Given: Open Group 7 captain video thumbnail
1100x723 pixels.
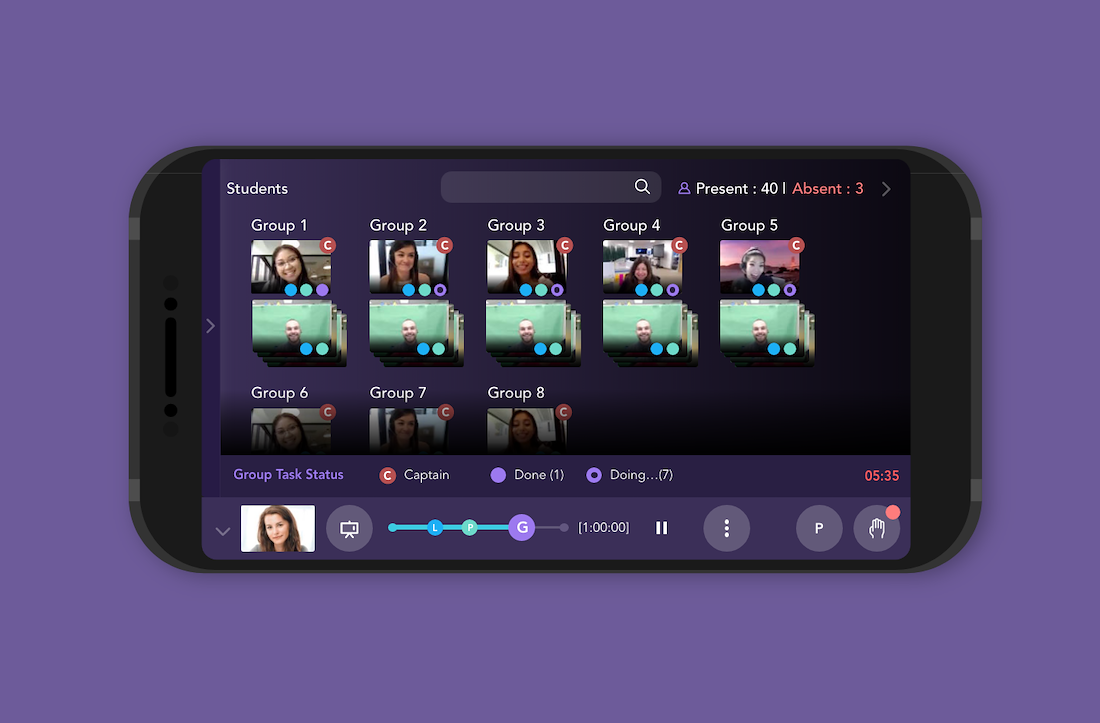Looking at the screenshot, I should (408, 431).
